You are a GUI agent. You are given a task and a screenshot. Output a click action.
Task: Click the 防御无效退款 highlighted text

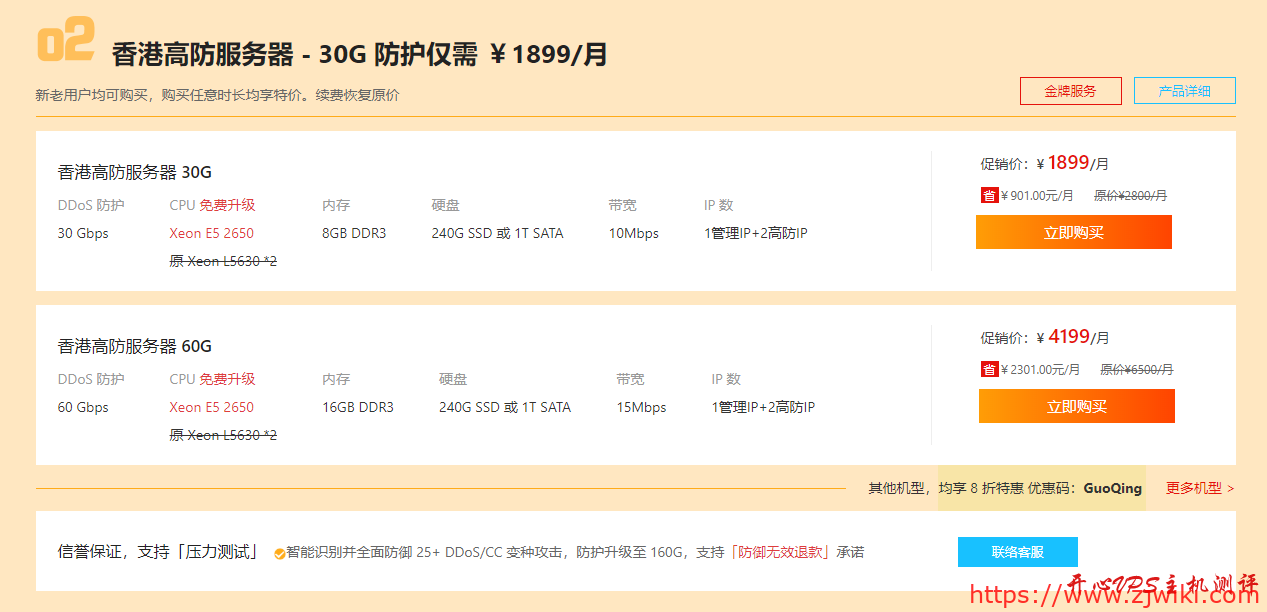[781, 552]
